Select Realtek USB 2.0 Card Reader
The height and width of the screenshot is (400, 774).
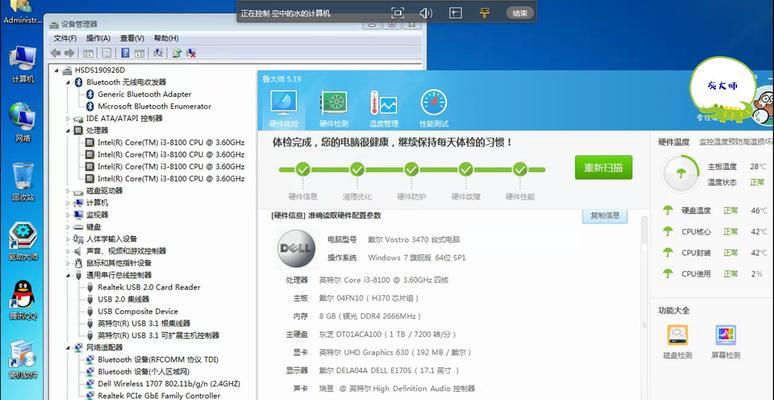click(149, 287)
